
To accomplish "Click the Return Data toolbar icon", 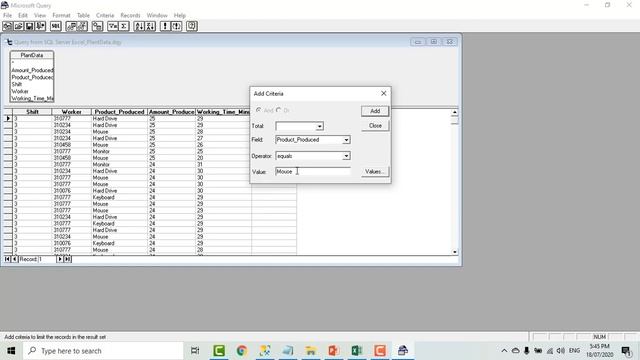I will pos(40,26).
